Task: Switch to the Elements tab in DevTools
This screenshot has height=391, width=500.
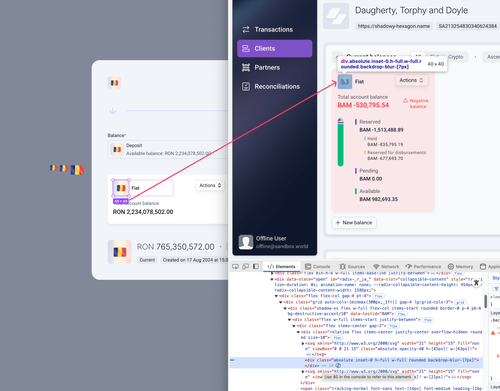Action: tap(281, 267)
